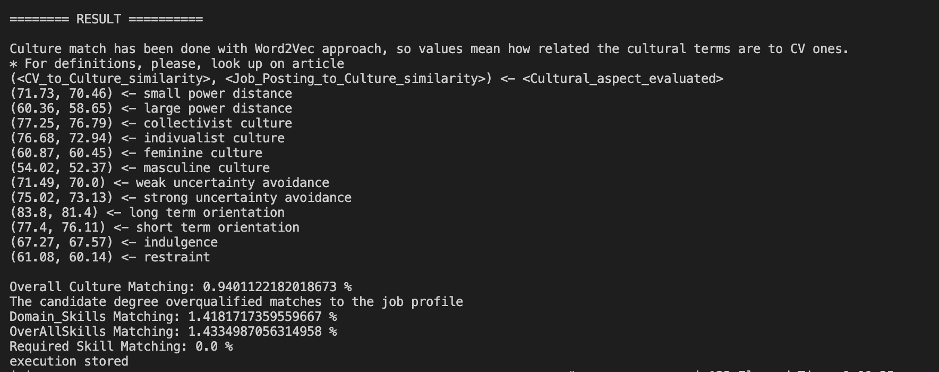The width and height of the screenshot is (939, 372).
Task: Click the RESULT header line
Action: point(107,19)
